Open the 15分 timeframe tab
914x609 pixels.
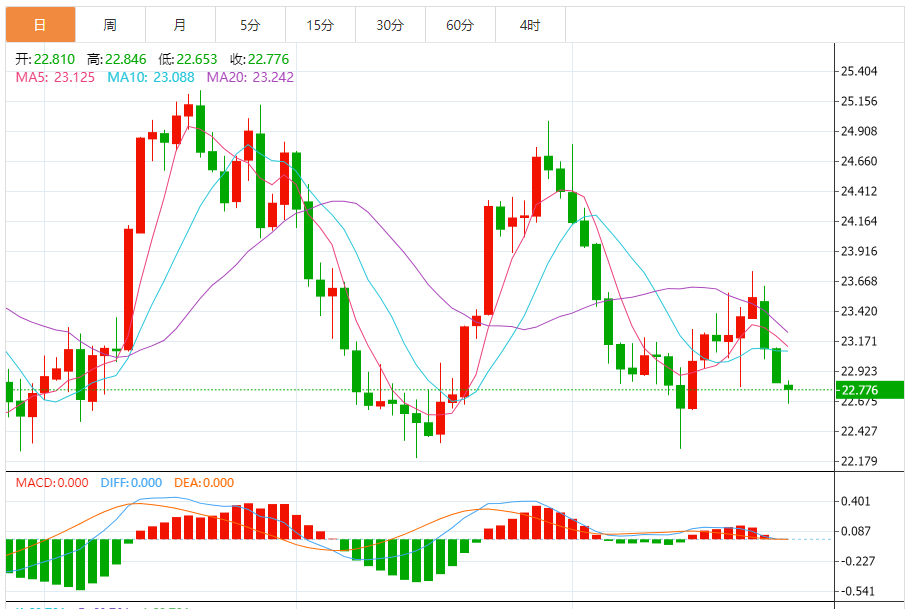pyautogui.click(x=320, y=25)
